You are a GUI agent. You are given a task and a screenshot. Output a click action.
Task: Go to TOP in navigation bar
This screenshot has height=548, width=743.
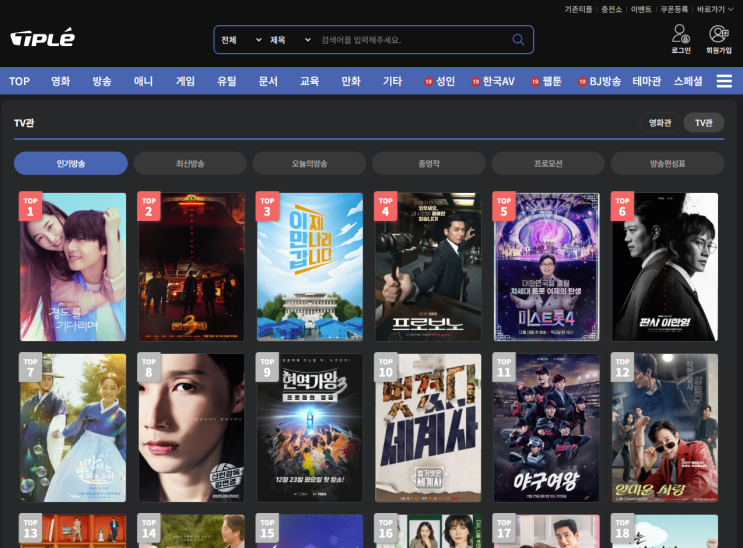[19, 81]
